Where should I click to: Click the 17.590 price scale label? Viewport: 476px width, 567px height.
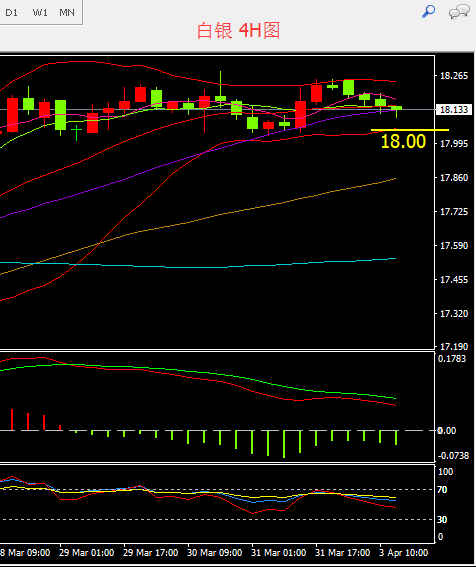pyautogui.click(x=454, y=246)
